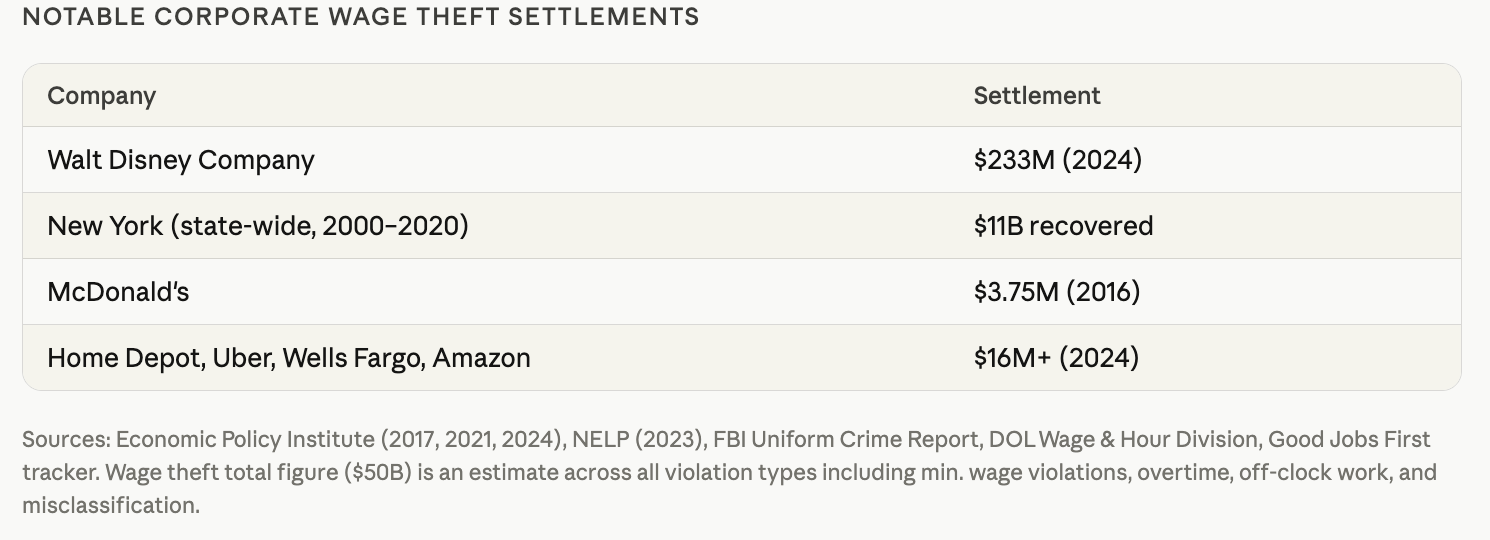
Task: Click the Home Depot, Uber, Wells Fargo, Amazon cell
Action: 289,358
